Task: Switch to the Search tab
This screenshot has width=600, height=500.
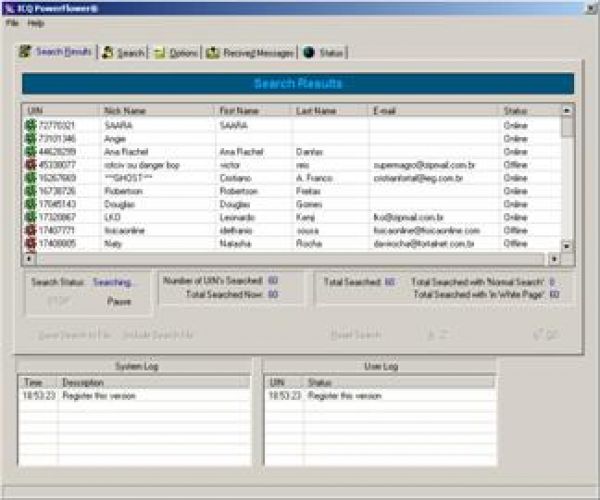Action: click(x=124, y=53)
